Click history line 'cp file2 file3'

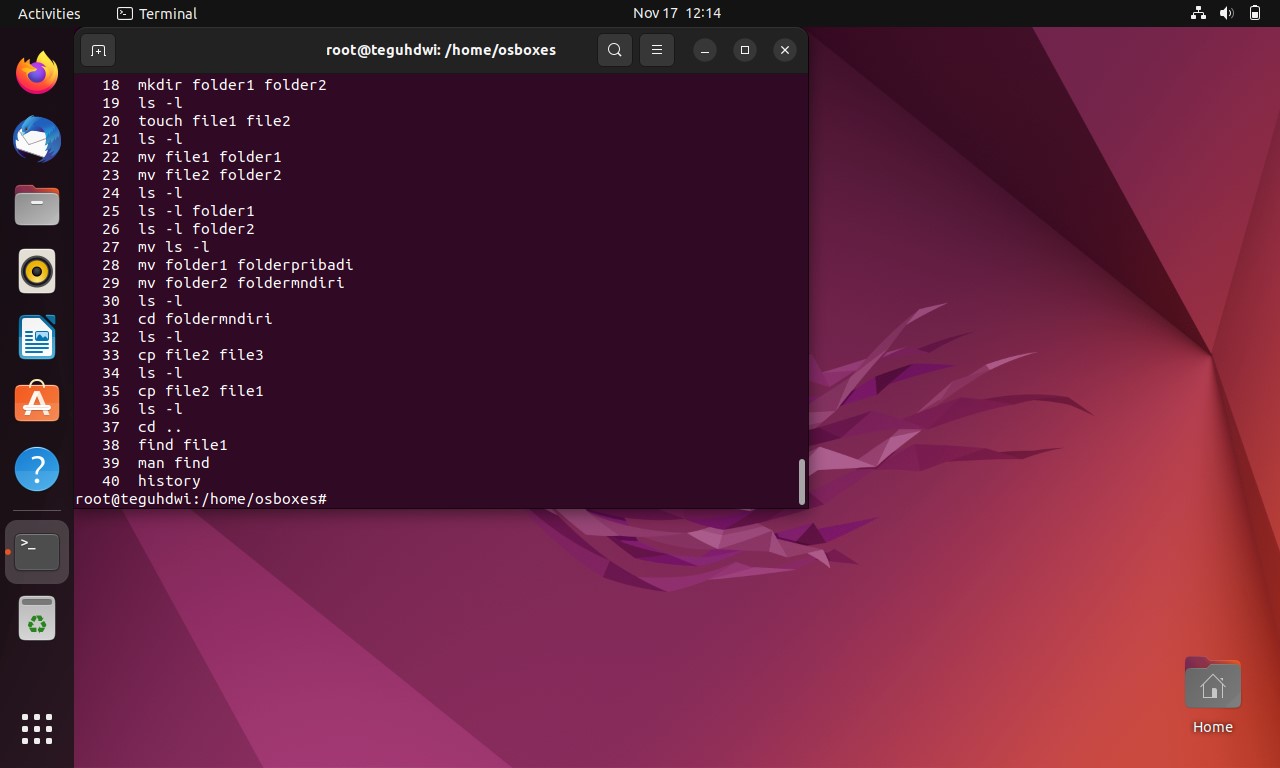click(x=201, y=355)
